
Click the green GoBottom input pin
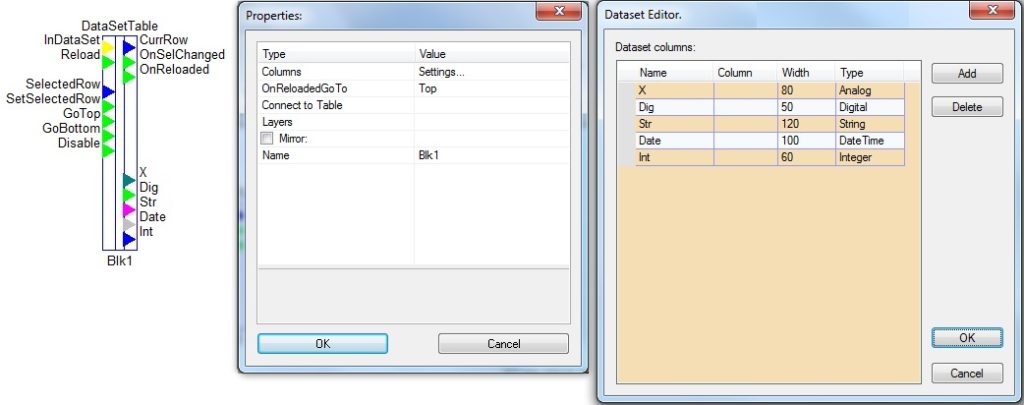(108, 136)
